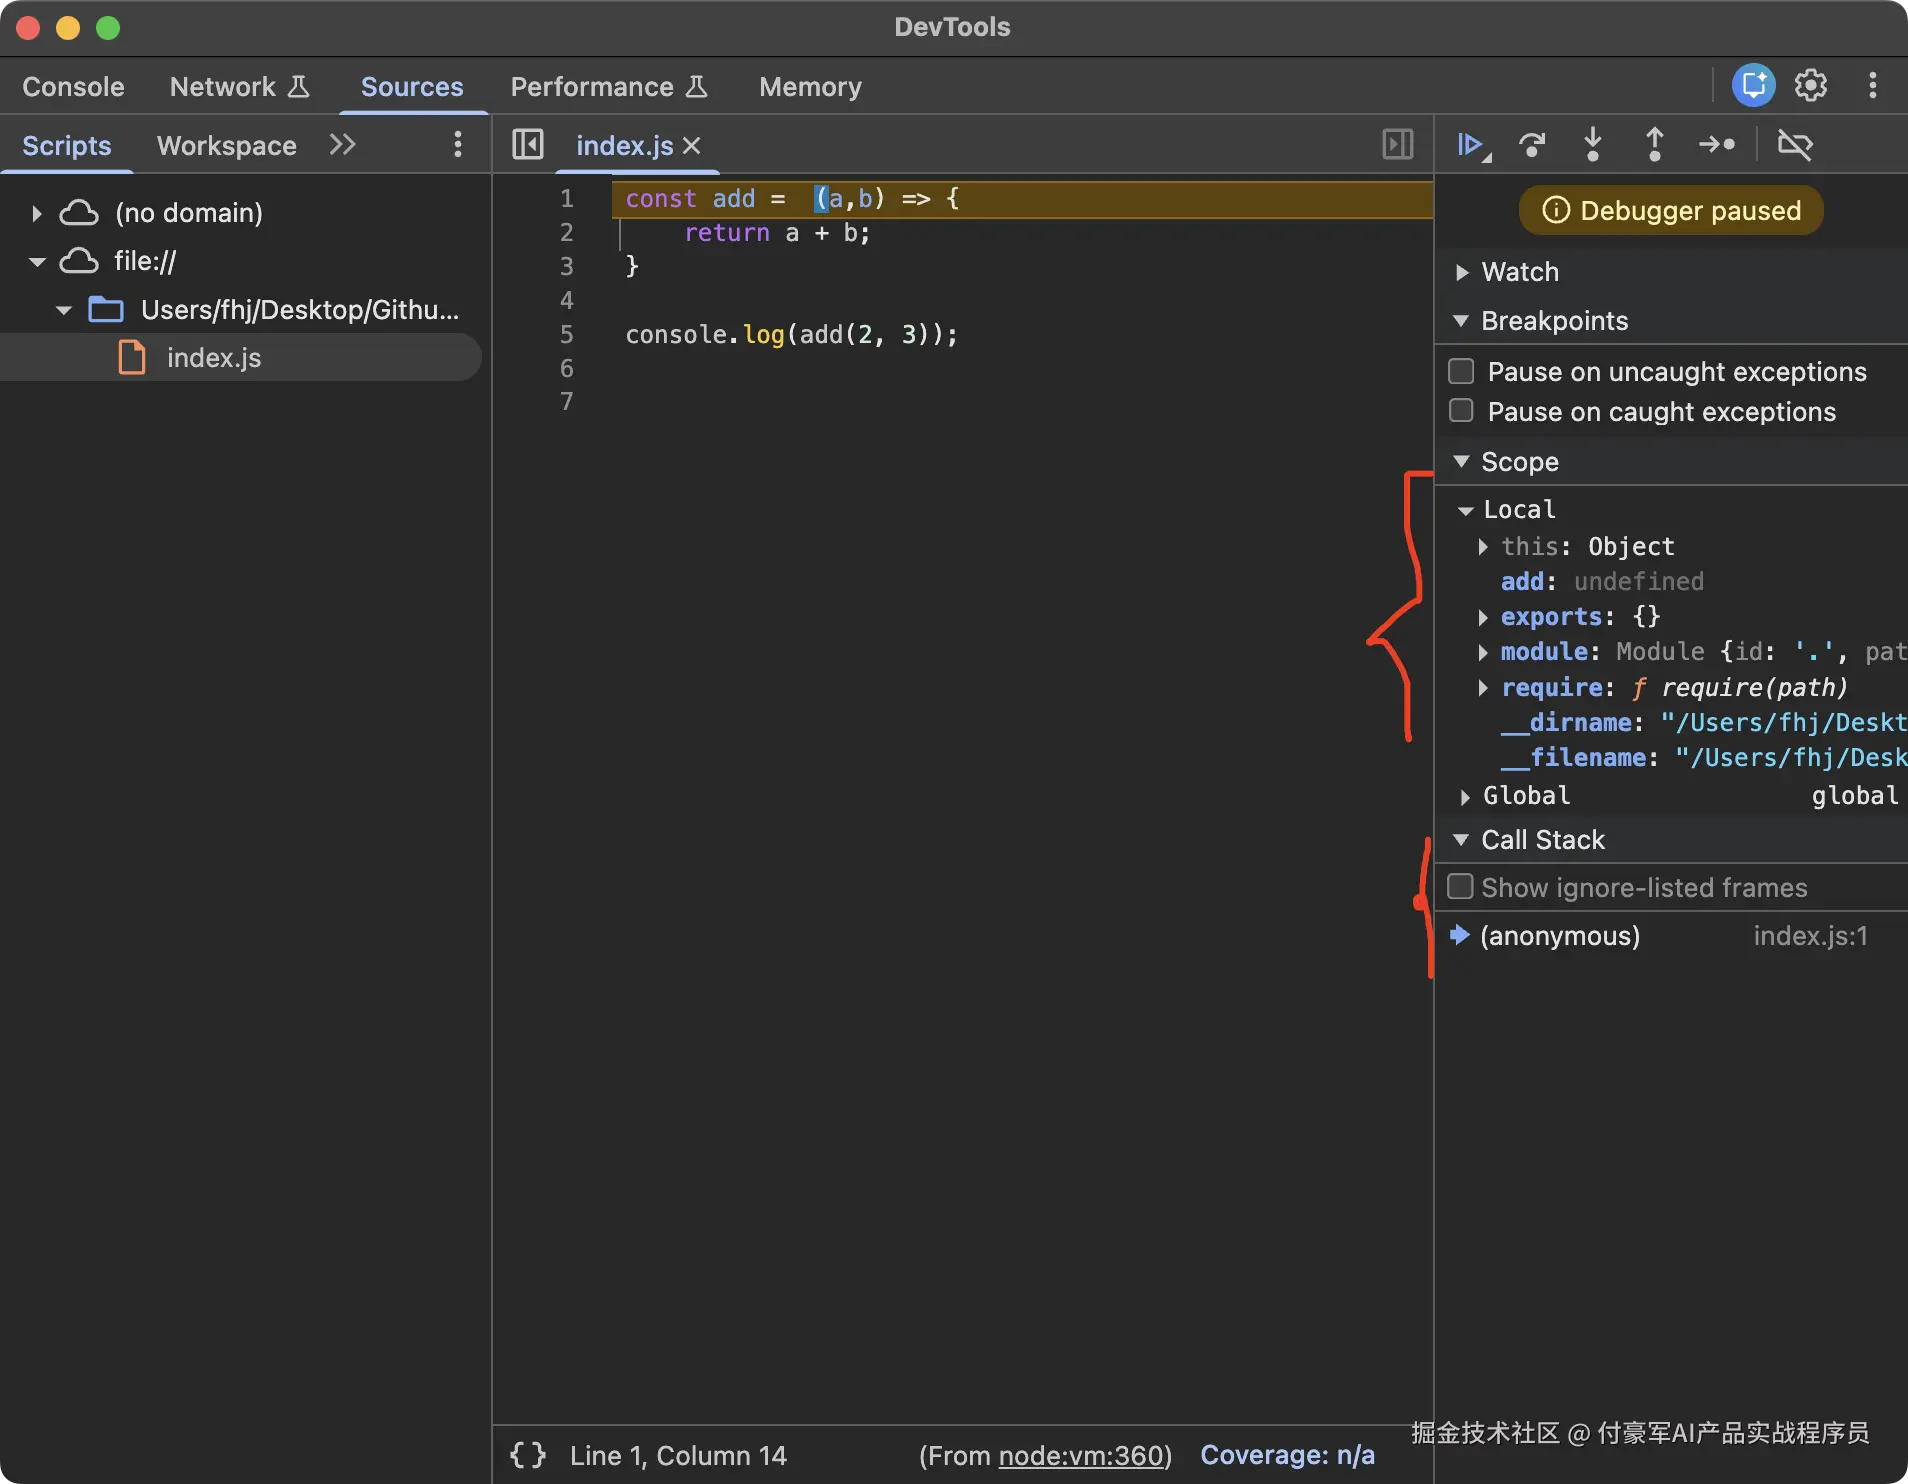The image size is (1908, 1484).
Task: Switch to the Console tab
Action: [73, 87]
